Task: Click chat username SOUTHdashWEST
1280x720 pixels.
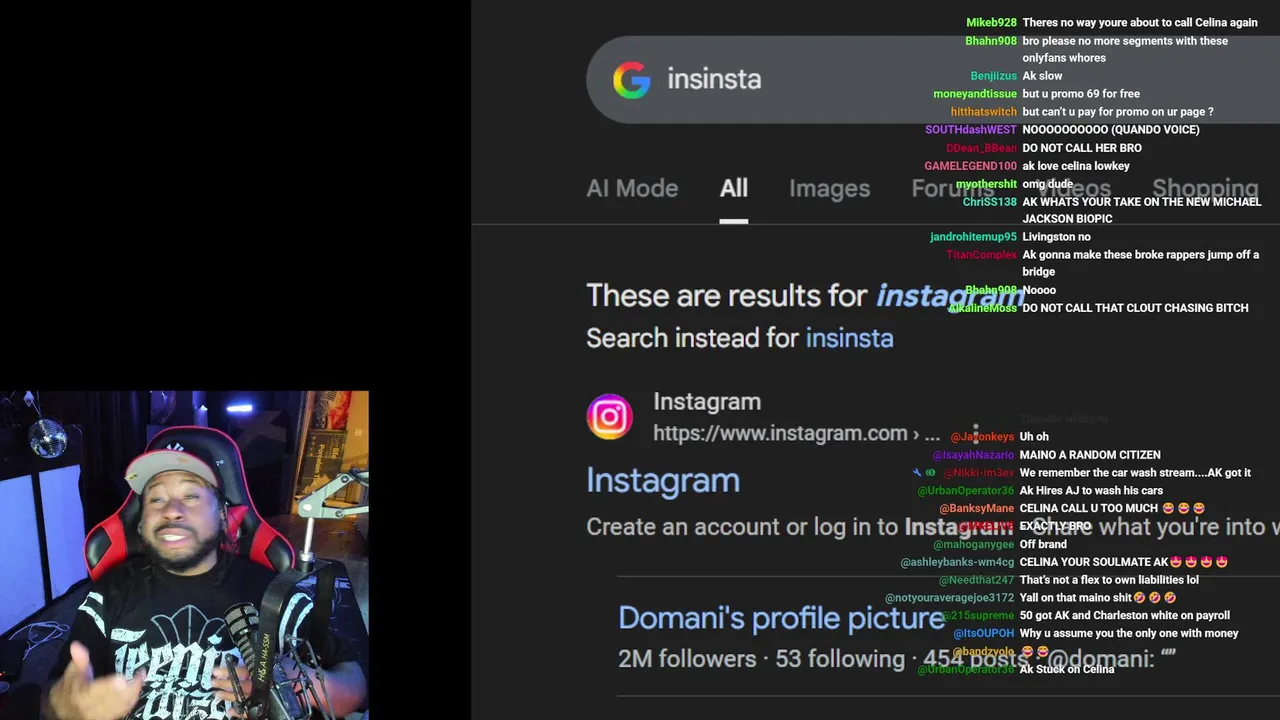Action: (971, 130)
